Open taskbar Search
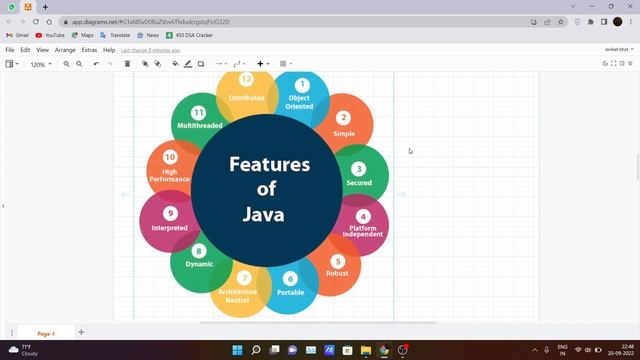Viewport: 640px width, 360px height. (256, 350)
